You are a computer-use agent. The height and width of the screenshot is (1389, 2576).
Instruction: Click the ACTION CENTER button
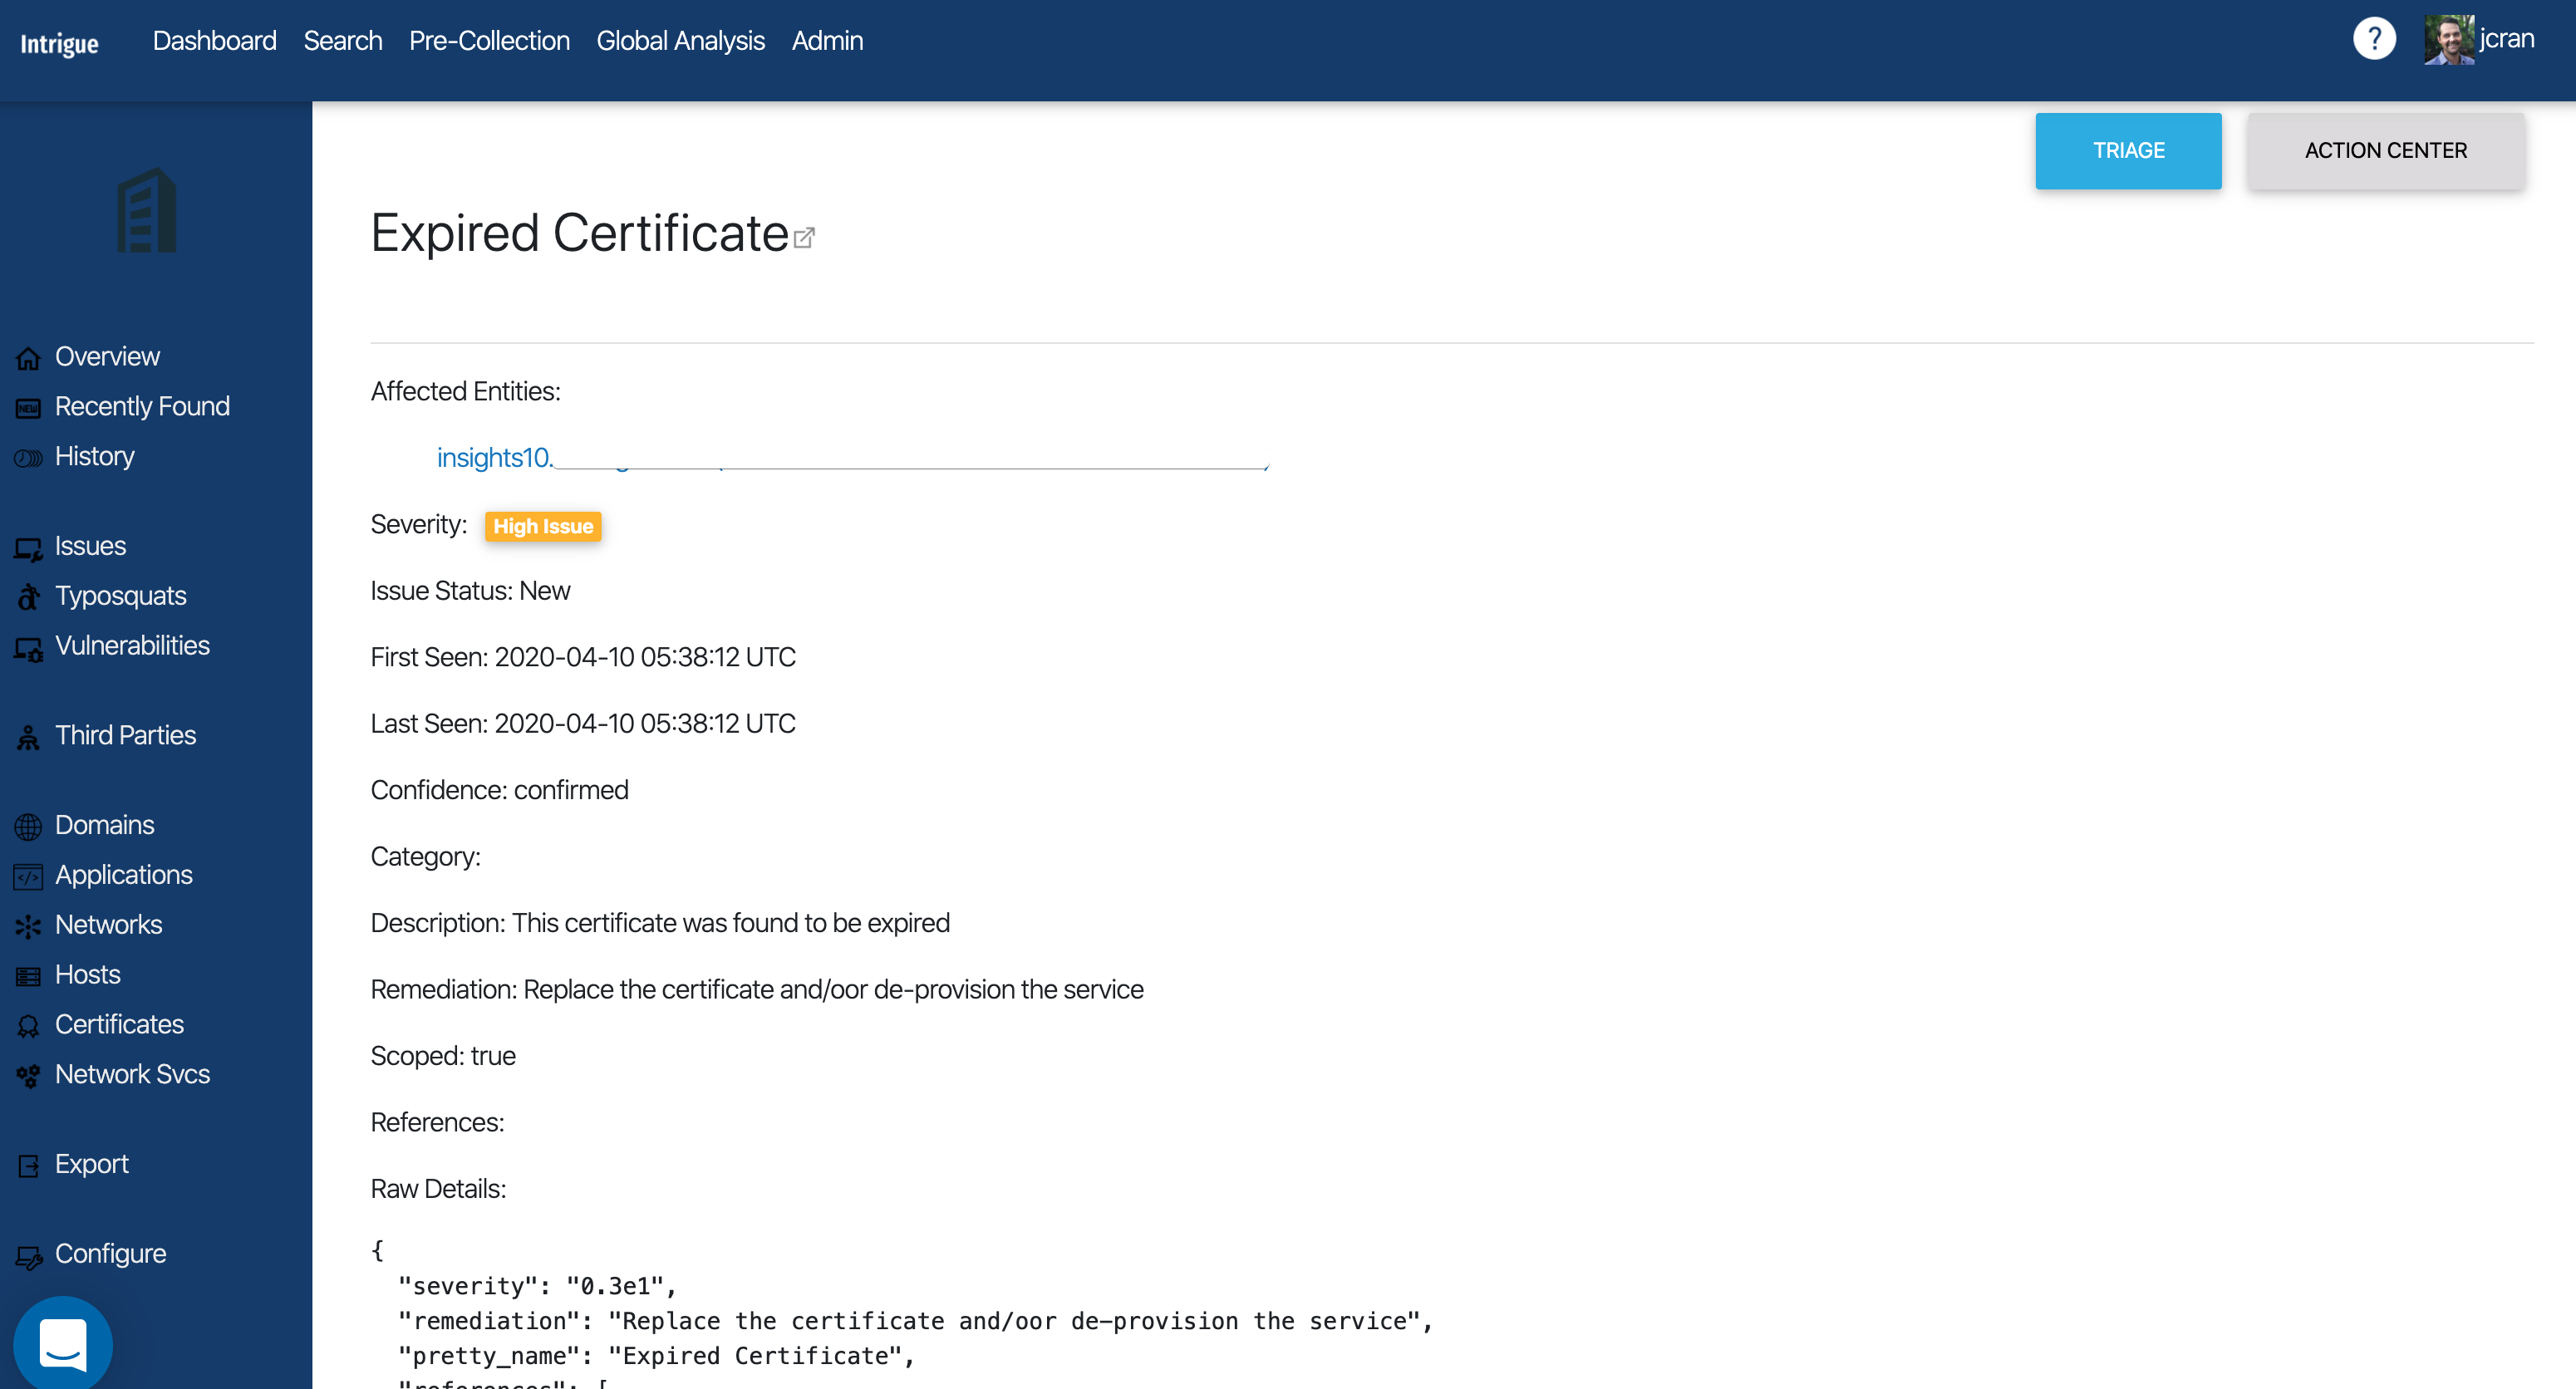pos(2385,150)
